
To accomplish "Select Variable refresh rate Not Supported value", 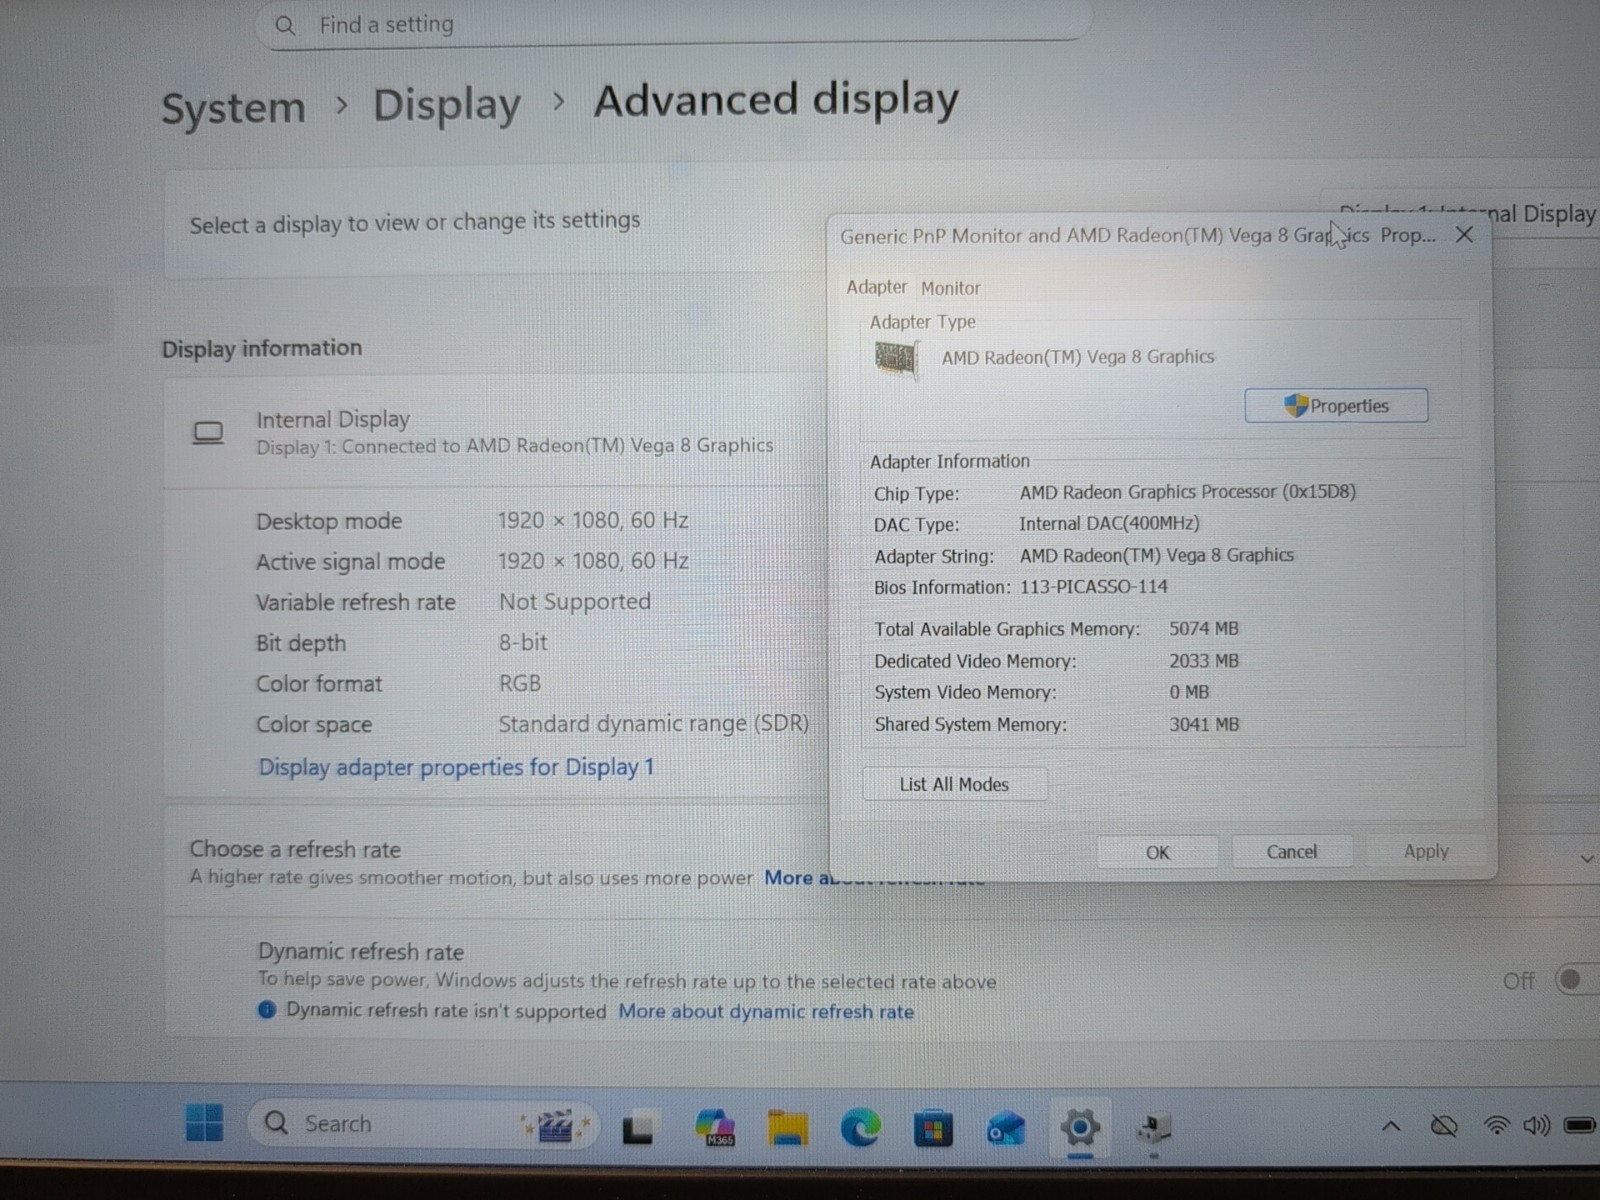I will tap(575, 602).
